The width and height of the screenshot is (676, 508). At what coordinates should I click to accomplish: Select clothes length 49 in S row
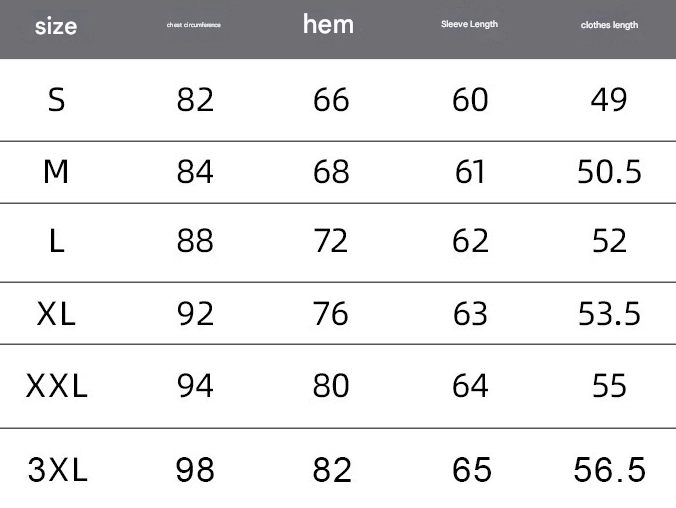click(609, 100)
